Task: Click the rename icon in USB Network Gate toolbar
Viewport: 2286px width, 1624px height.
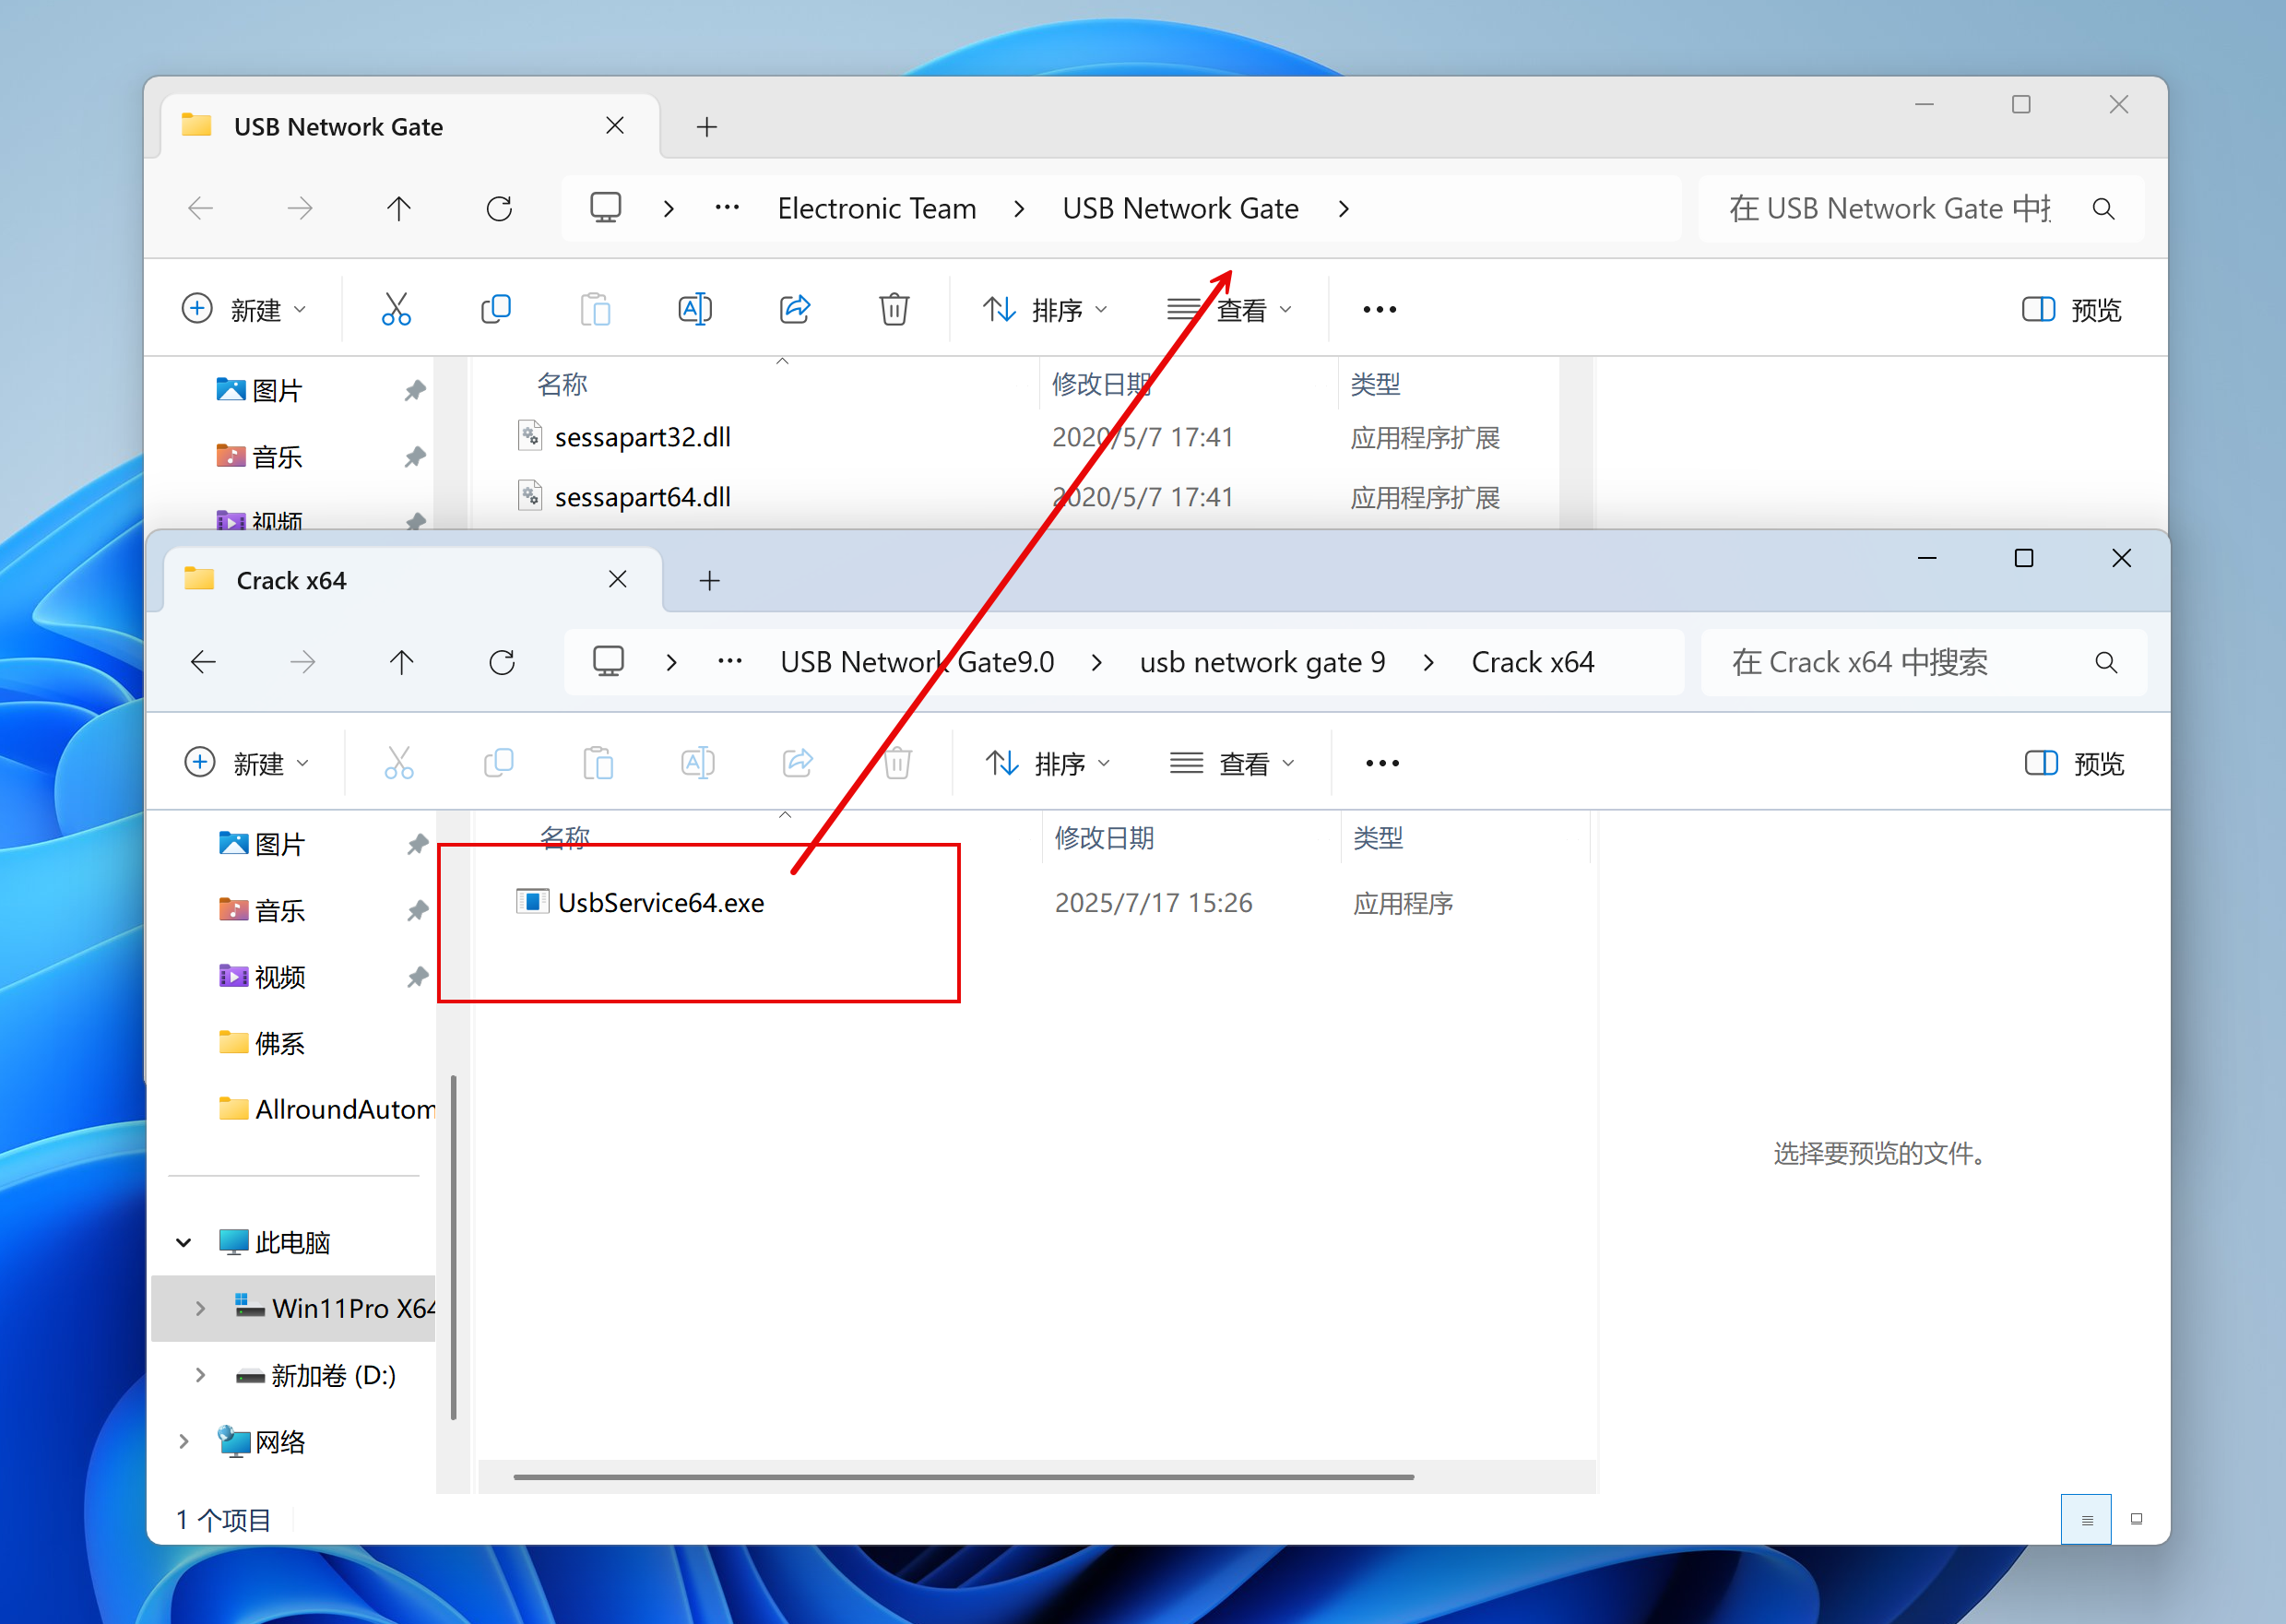Action: point(695,309)
